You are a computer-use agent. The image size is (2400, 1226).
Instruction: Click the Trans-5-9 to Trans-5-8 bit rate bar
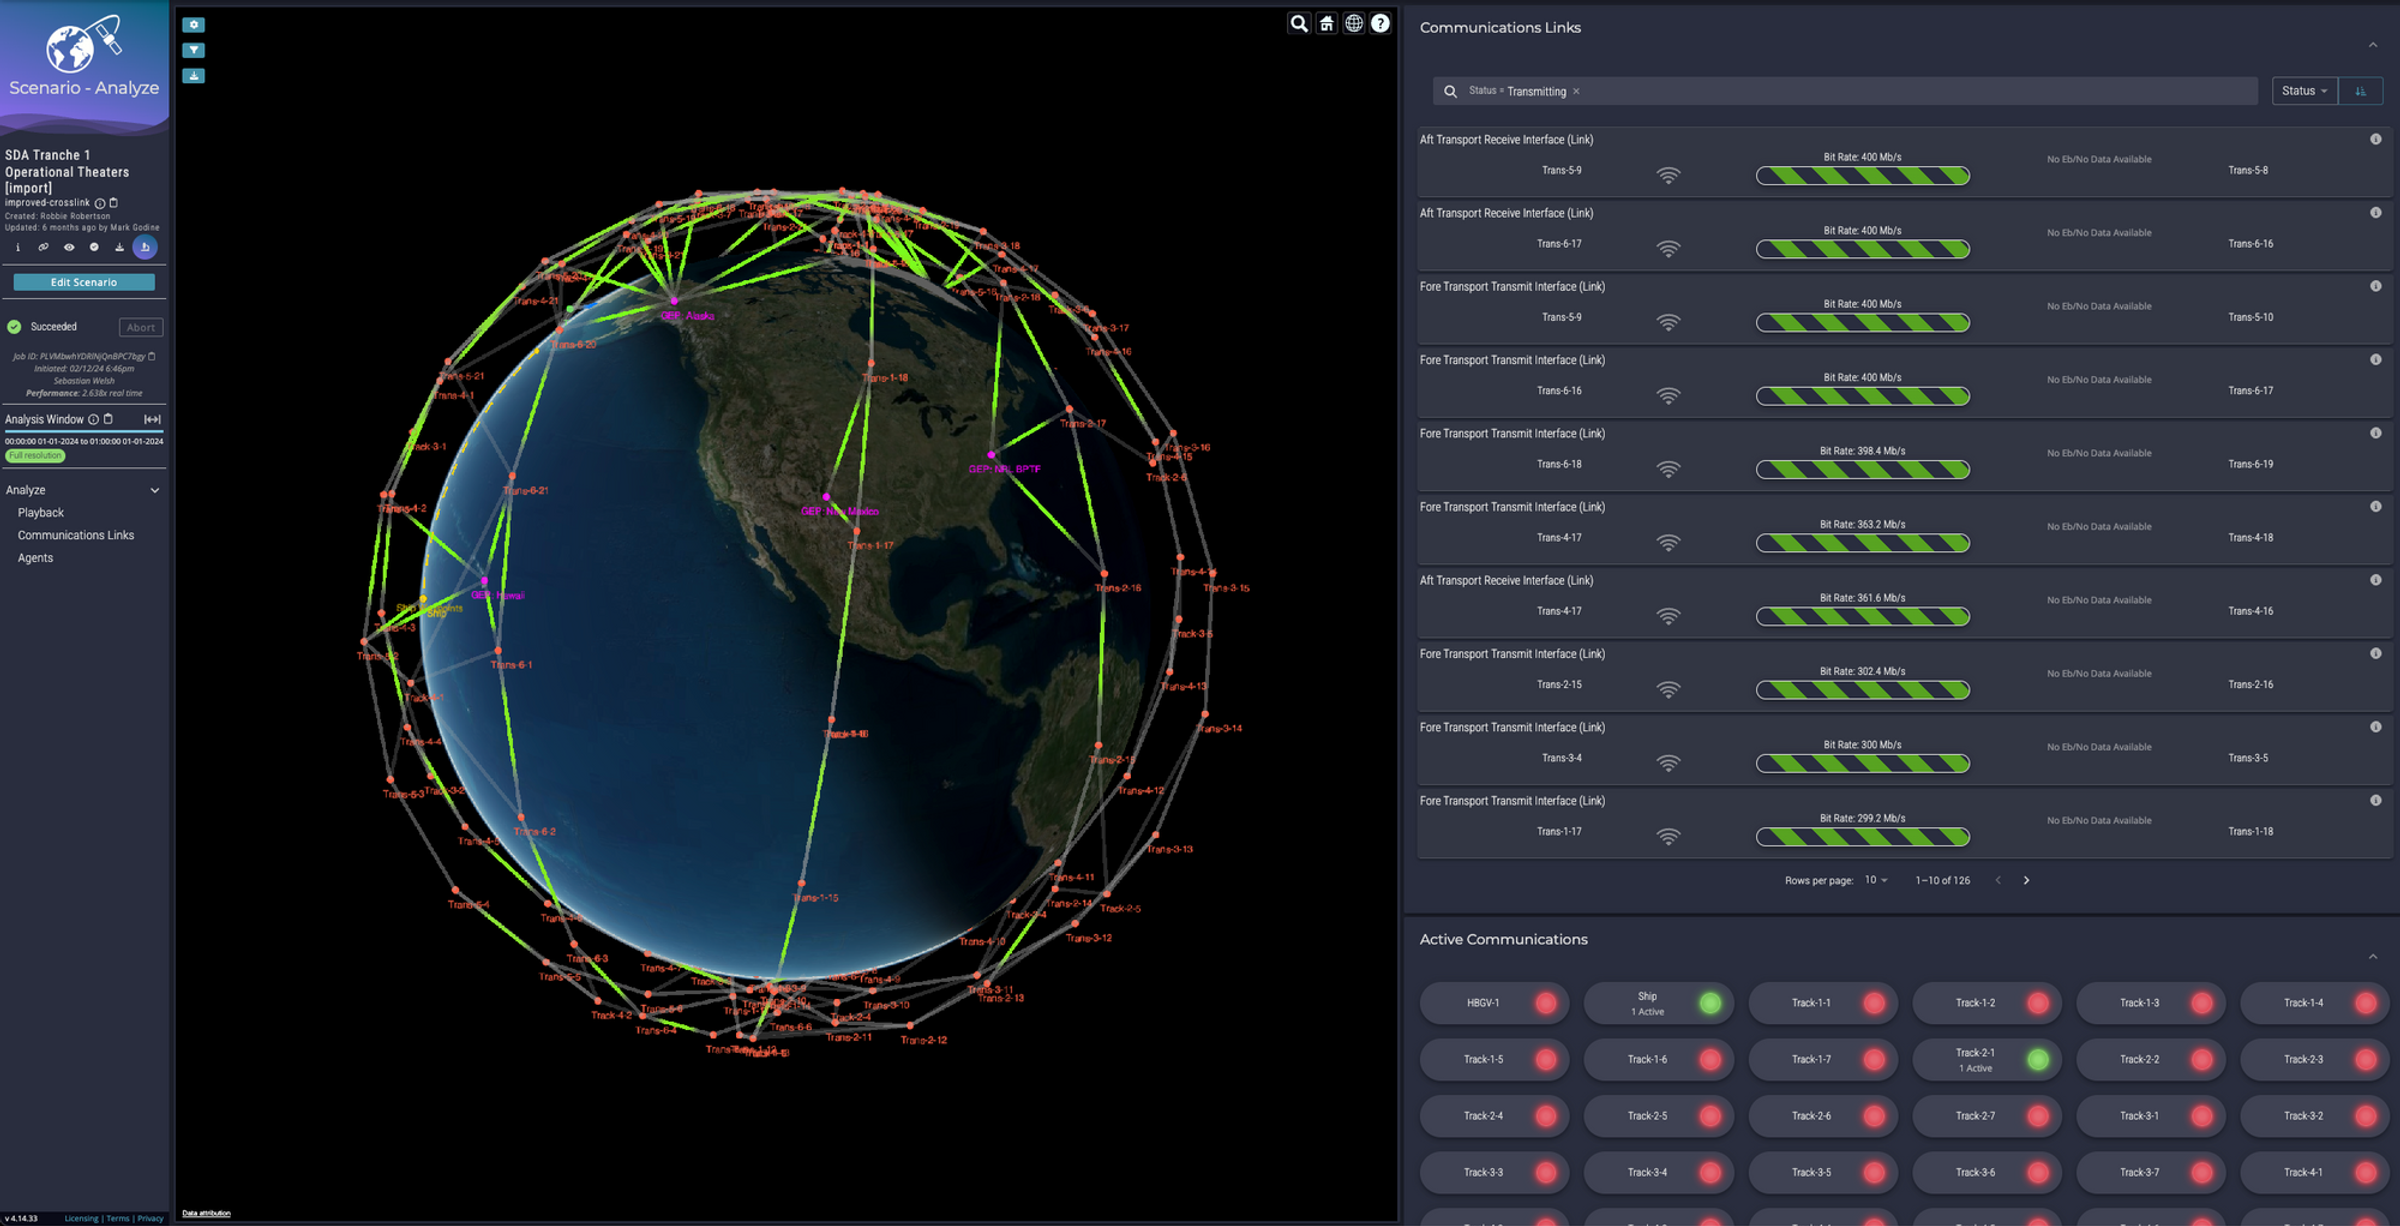click(1862, 176)
